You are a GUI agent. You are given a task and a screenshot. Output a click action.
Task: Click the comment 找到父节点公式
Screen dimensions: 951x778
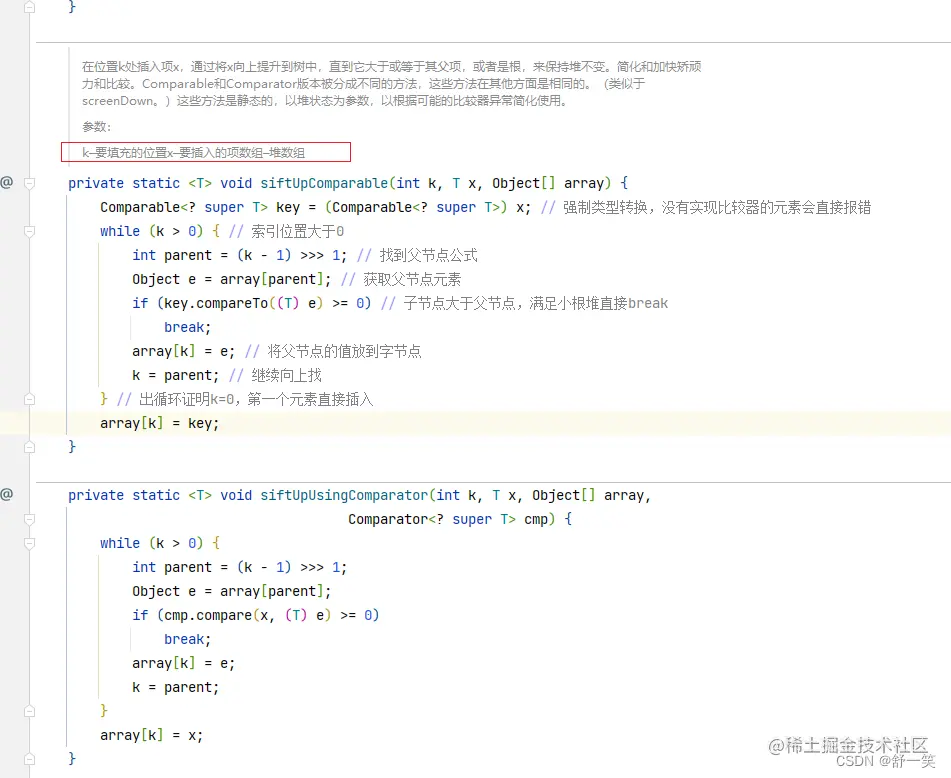click(x=417, y=255)
